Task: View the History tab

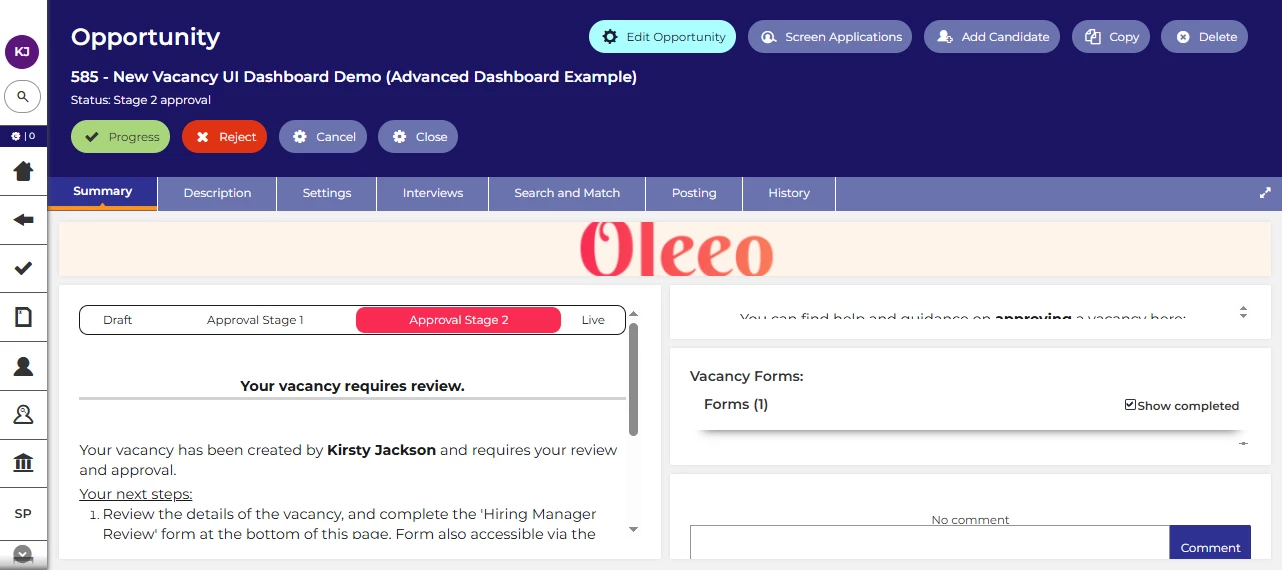Action: pyautogui.click(x=789, y=193)
